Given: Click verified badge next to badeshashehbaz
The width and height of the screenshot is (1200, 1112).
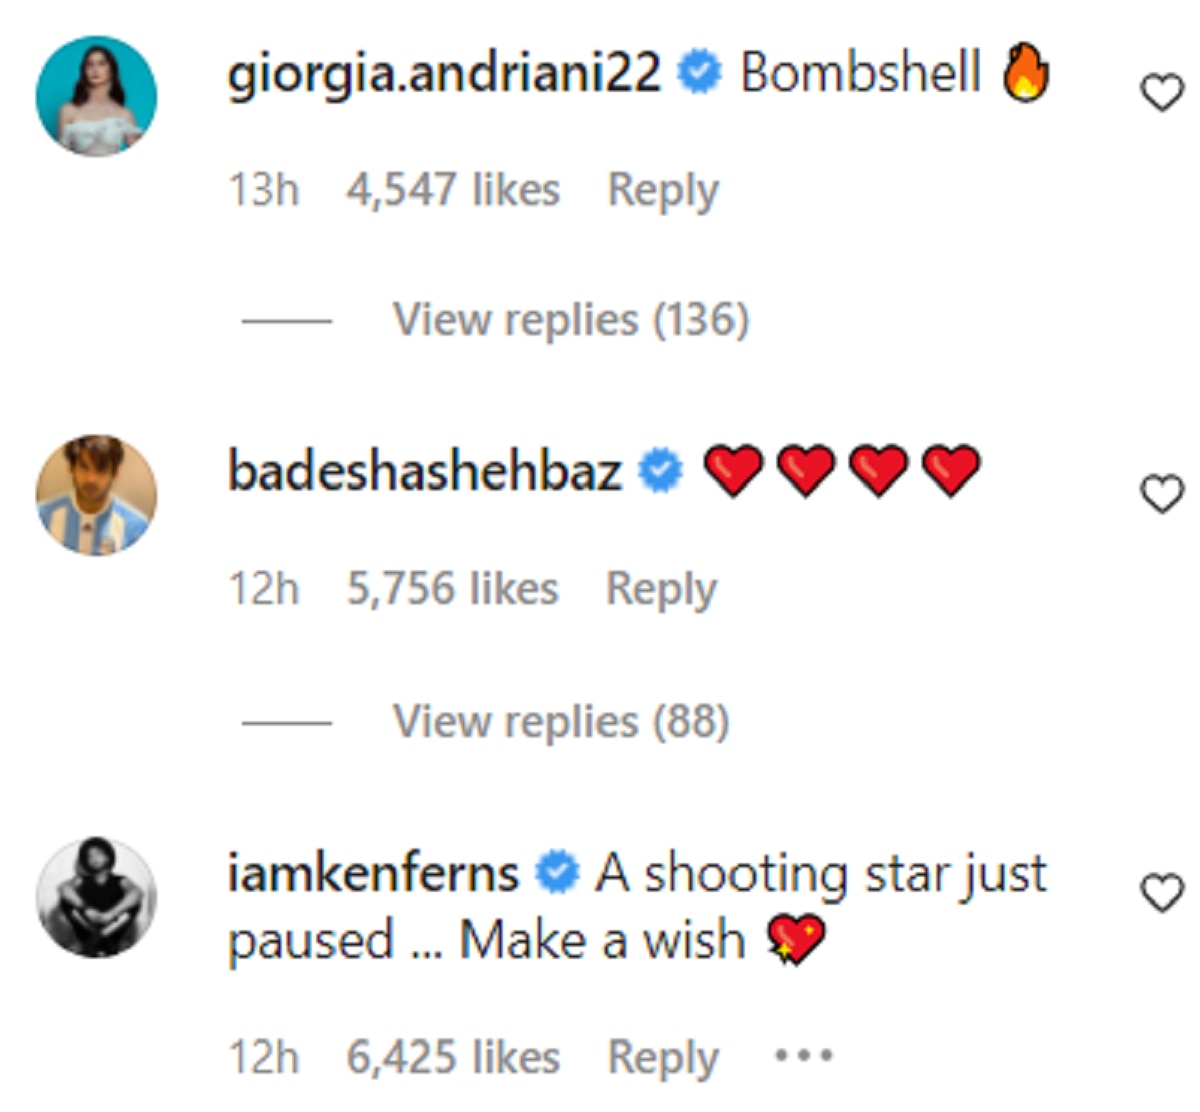Looking at the screenshot, I should (x=660, y=471).
